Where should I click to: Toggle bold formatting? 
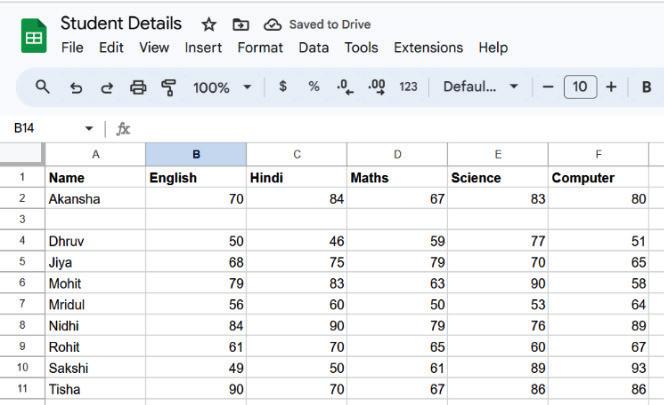tap(646, 87)
